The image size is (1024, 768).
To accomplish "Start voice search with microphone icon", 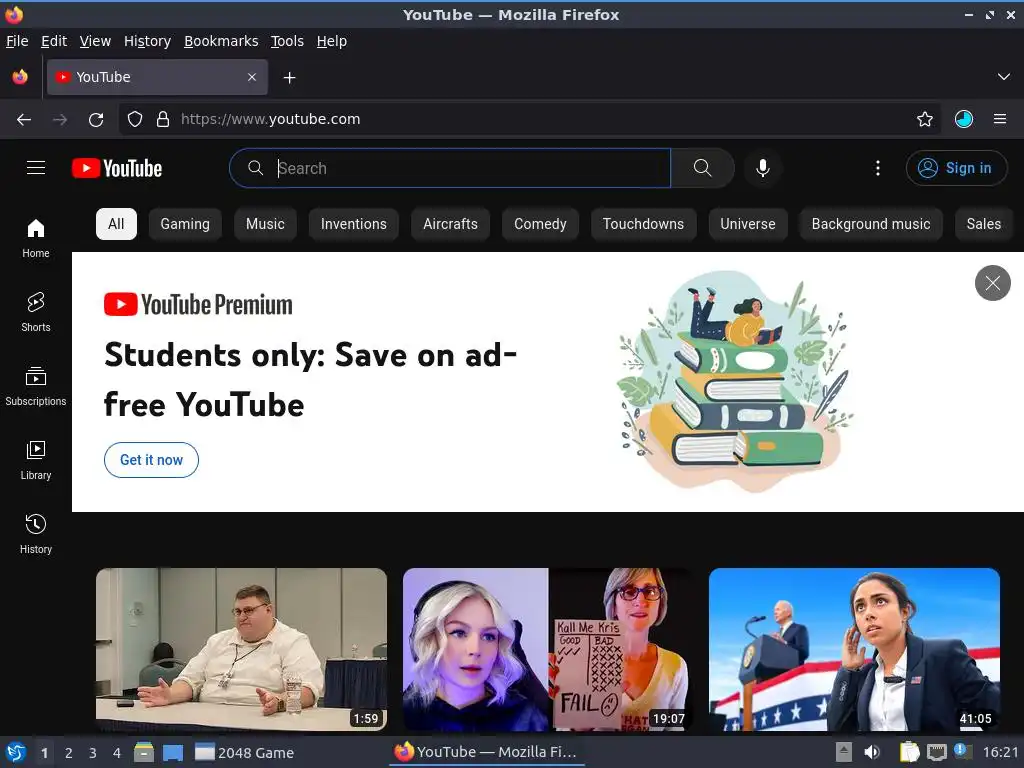I will coord(762,168).
